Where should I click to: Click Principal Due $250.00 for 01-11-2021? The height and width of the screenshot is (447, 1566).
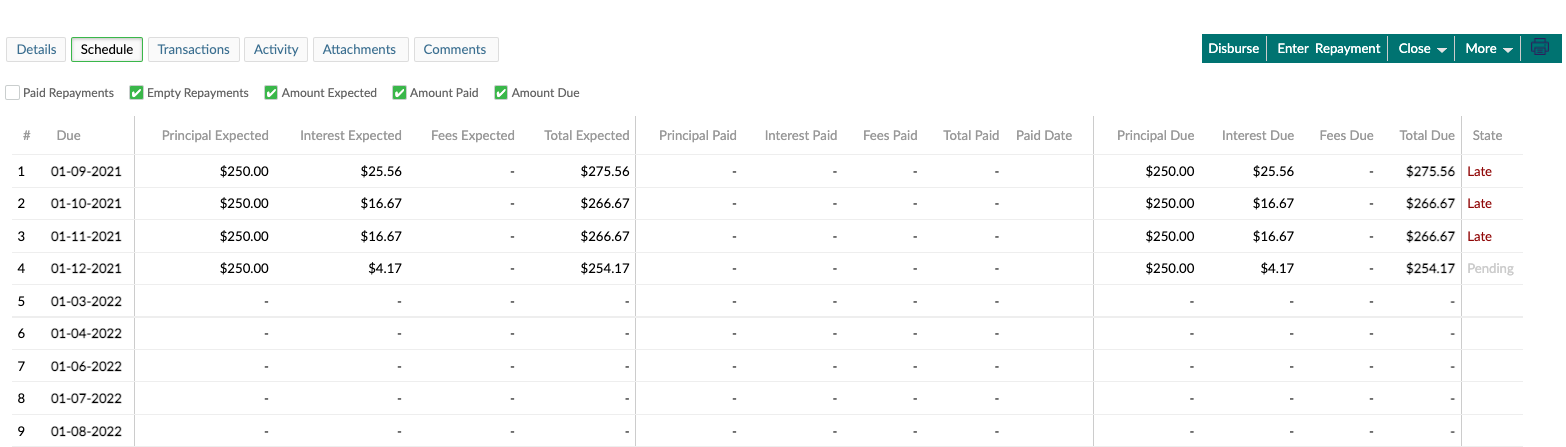[x=1170, y=236]
